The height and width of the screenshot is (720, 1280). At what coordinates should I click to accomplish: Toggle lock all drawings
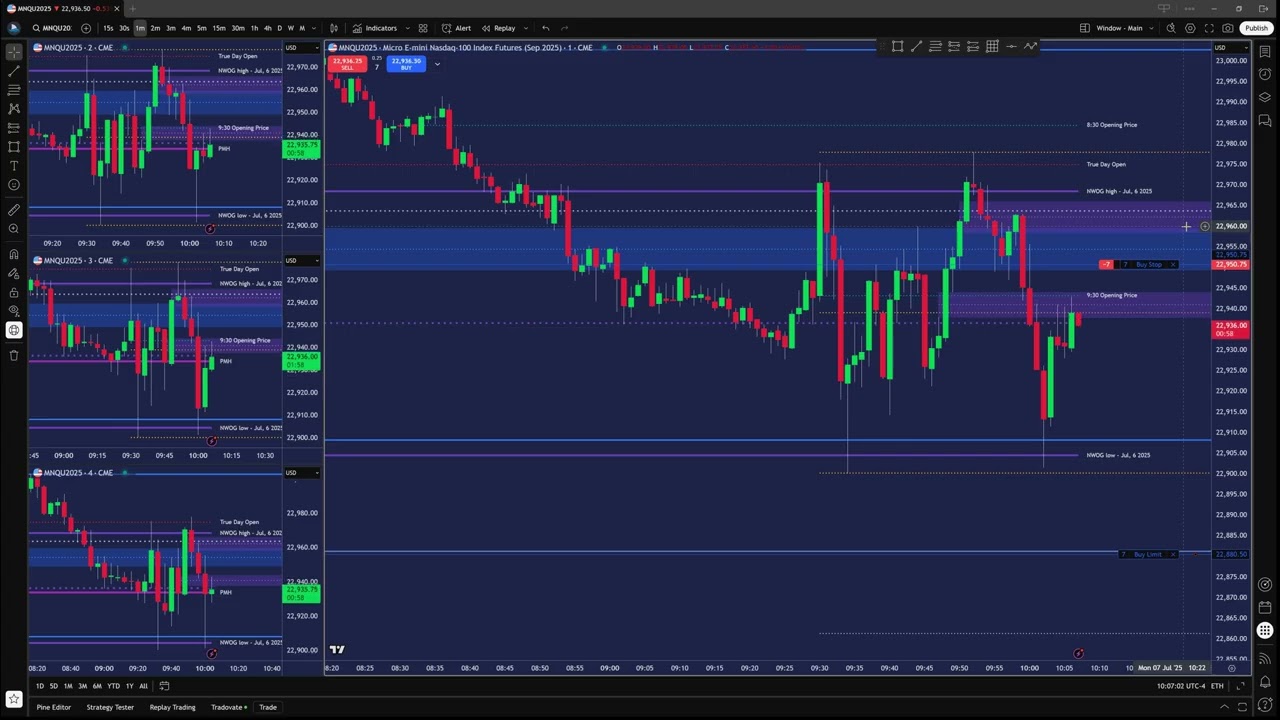pyautogui.click(x=14, y=292)
